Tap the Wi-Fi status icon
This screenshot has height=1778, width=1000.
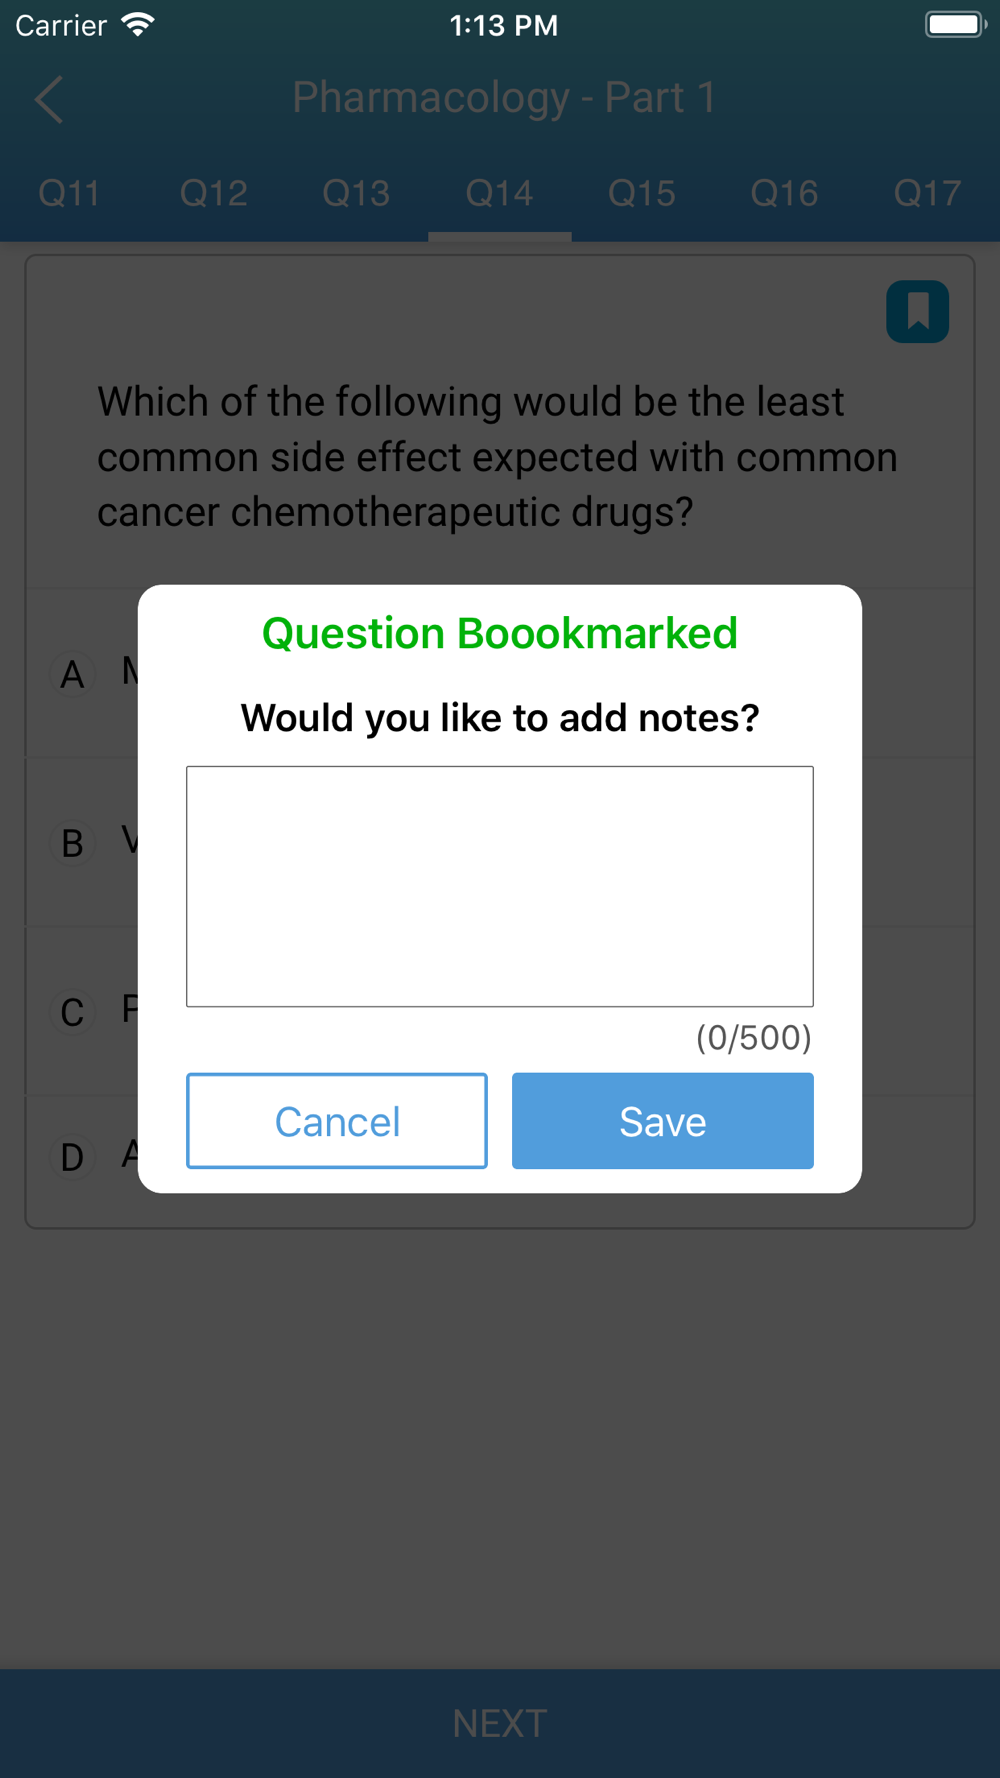pyautogui.click(x=138, y=25)
